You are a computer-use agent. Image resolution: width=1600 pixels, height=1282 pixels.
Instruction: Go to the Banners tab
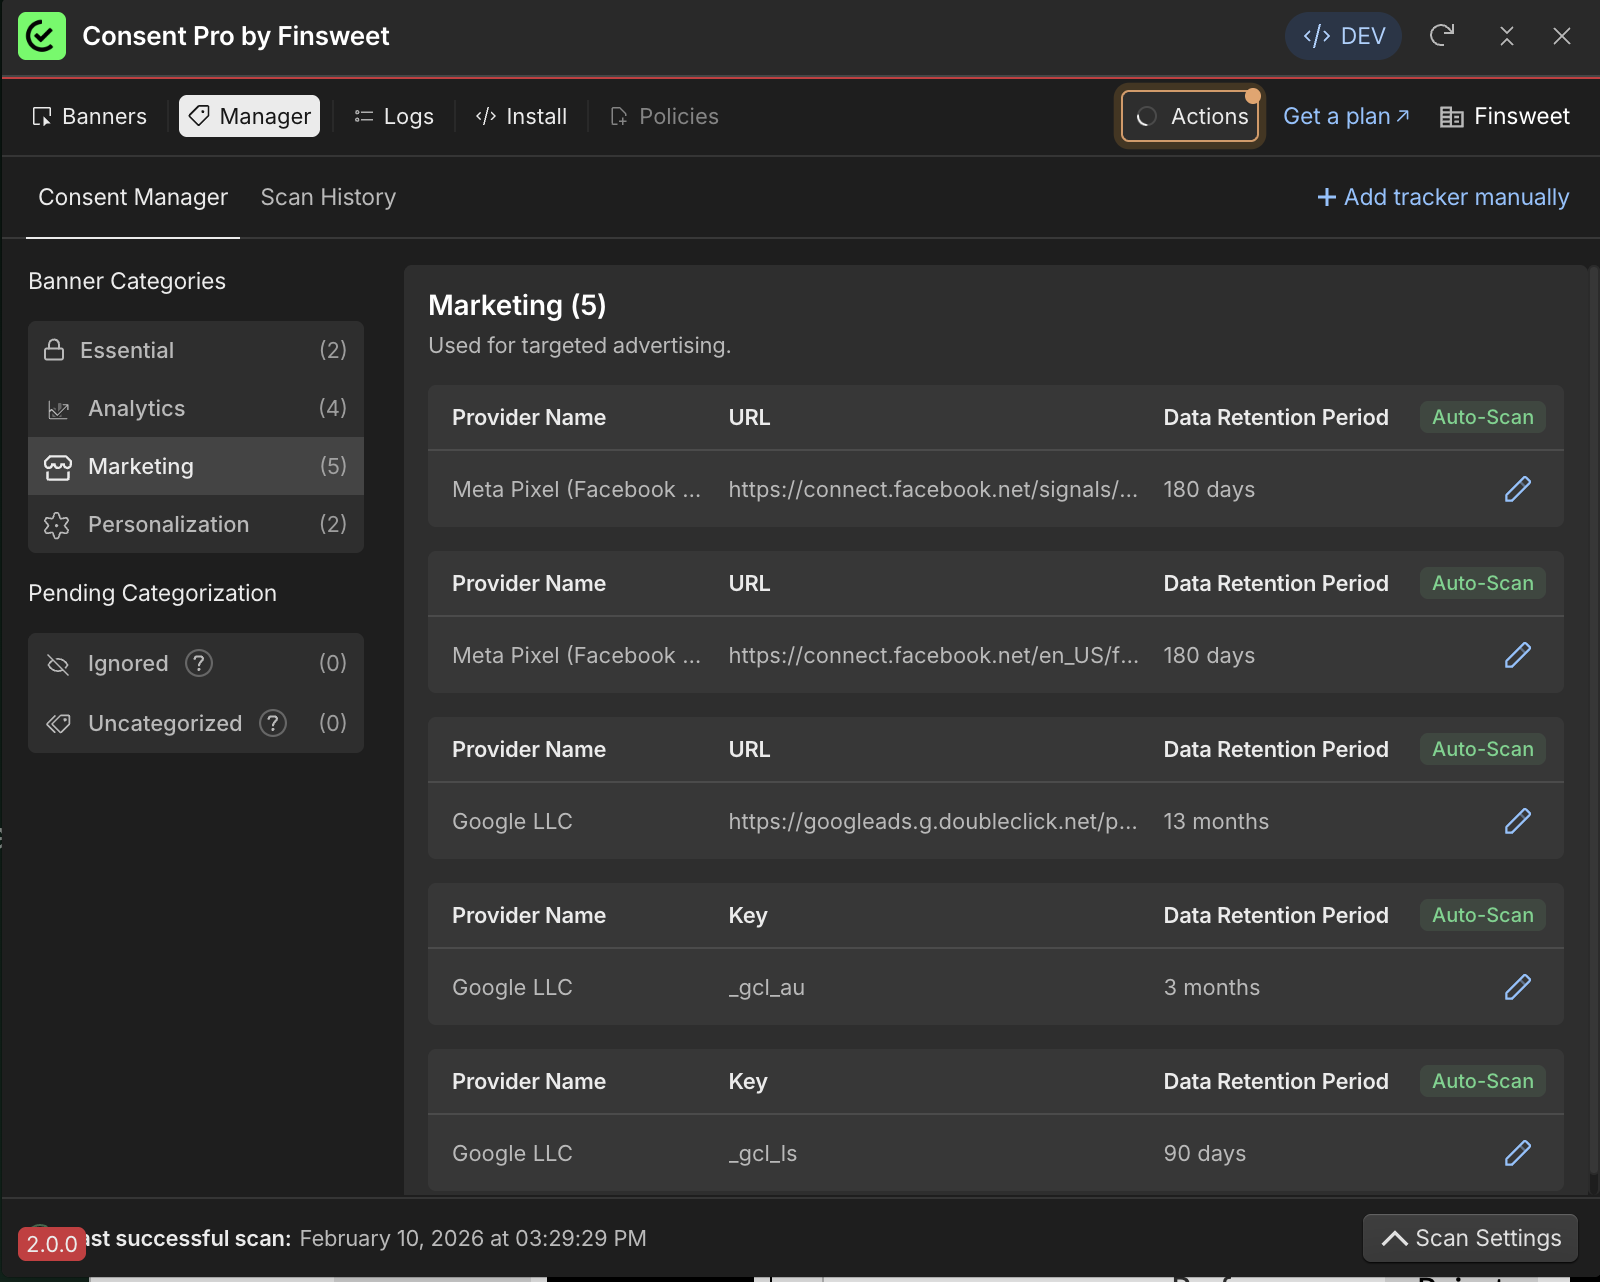point(89,117)
